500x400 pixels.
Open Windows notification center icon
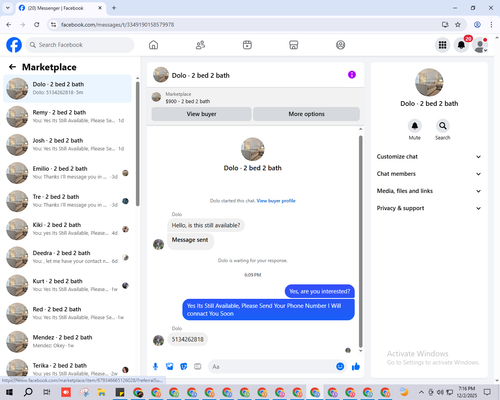[x=487, y=392]
